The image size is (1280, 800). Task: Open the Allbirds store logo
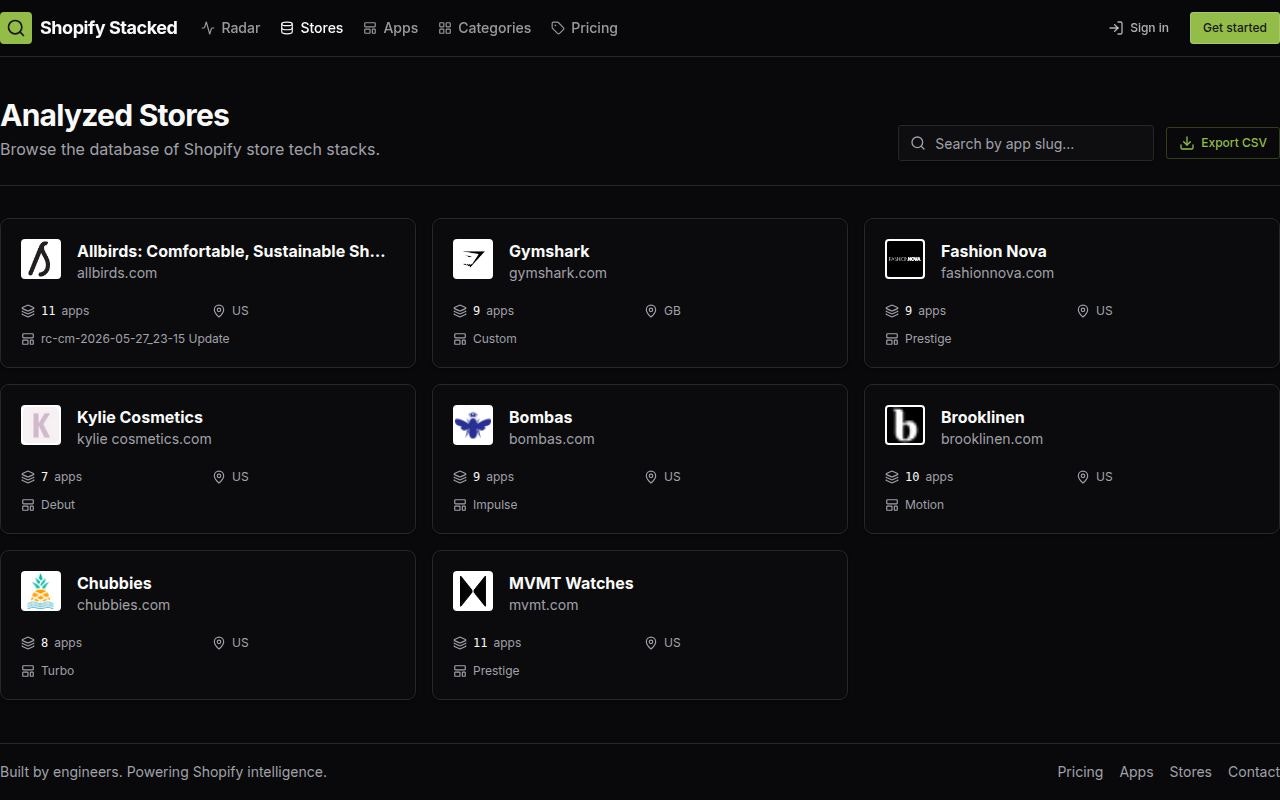tap(41, 259)
